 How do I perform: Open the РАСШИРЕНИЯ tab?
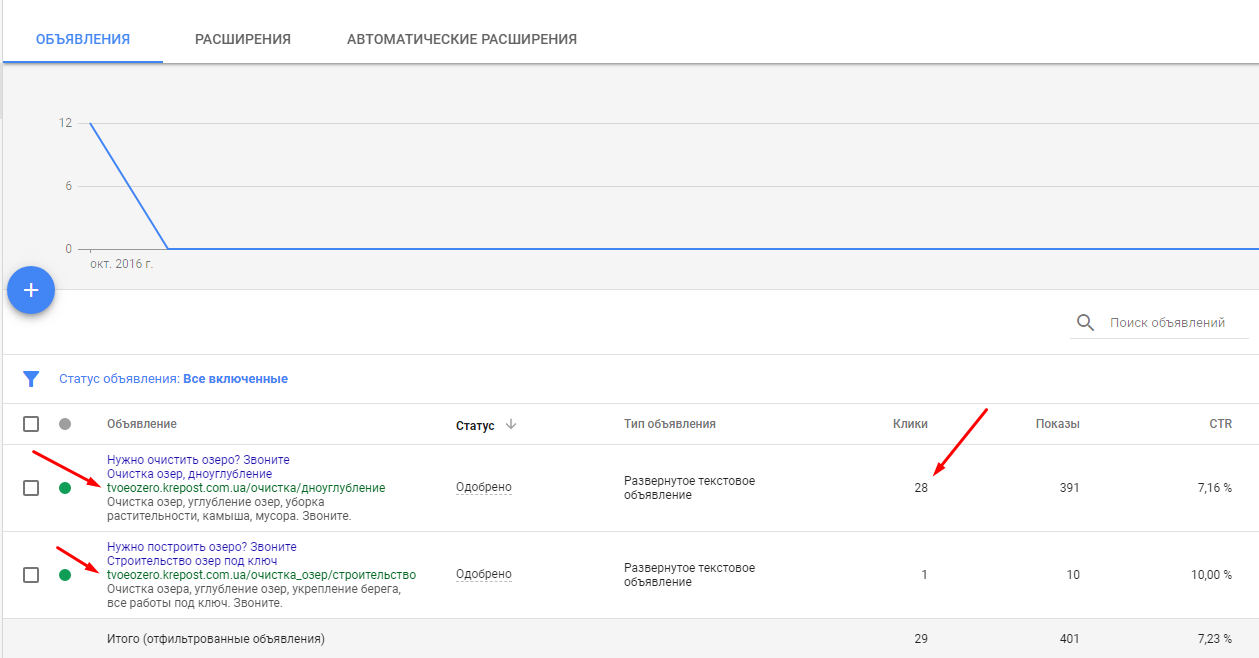[x=243, y=39]
